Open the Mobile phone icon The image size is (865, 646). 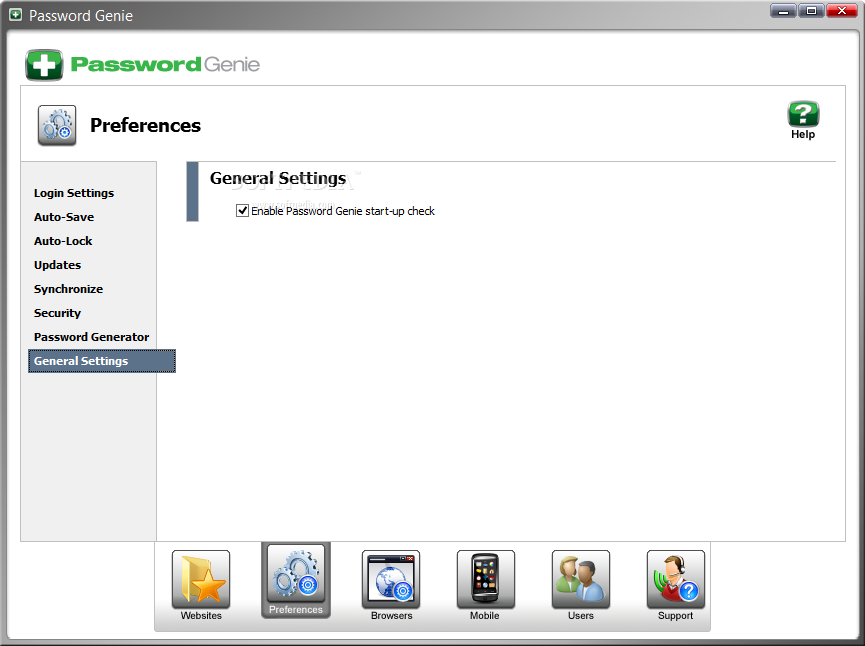click(485, 579)
